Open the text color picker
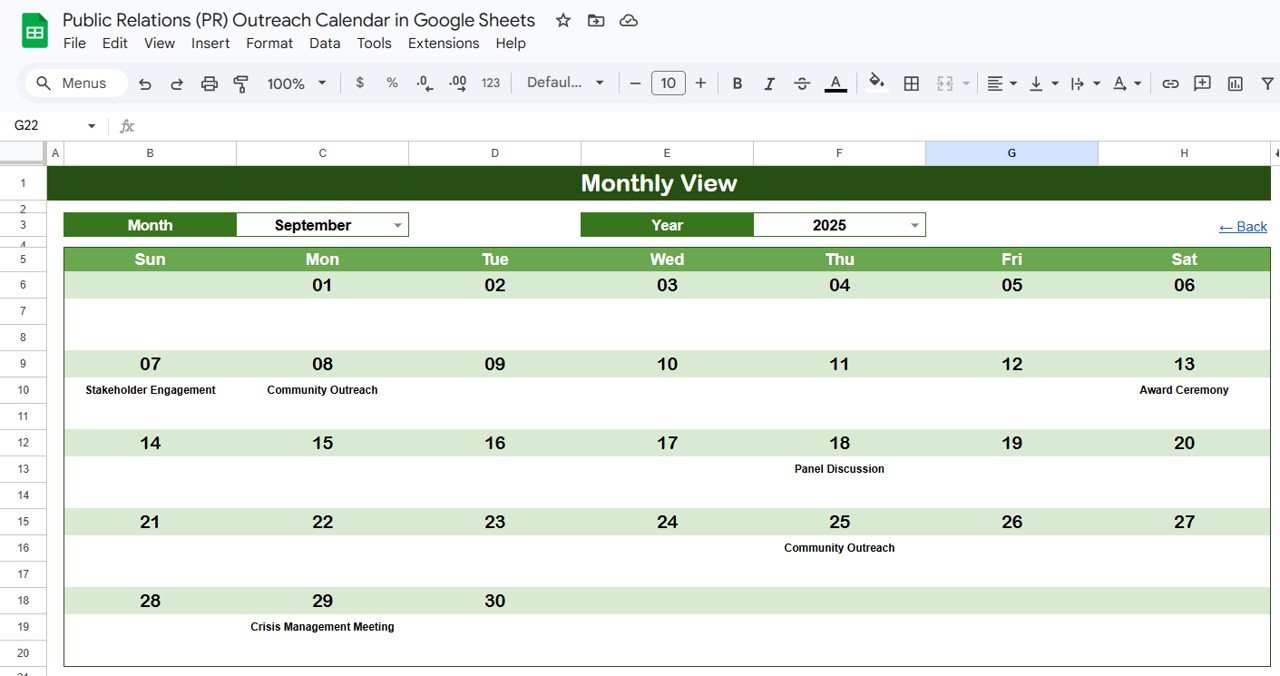 point(835,83)
